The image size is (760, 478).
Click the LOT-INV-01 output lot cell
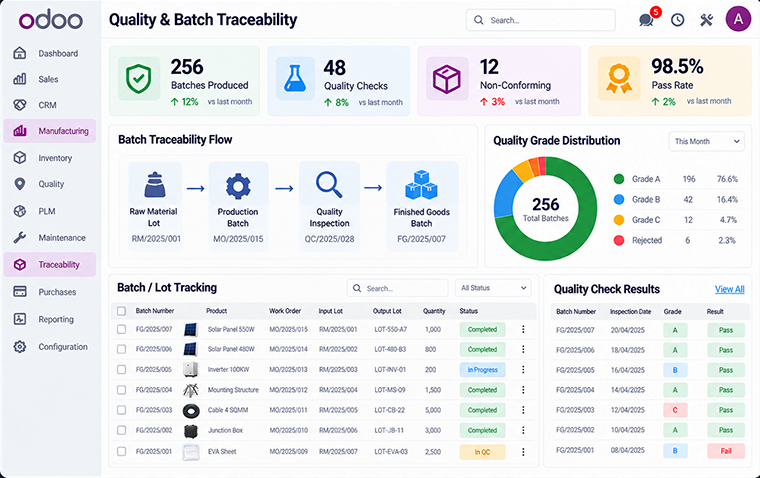tap(390, 369)
